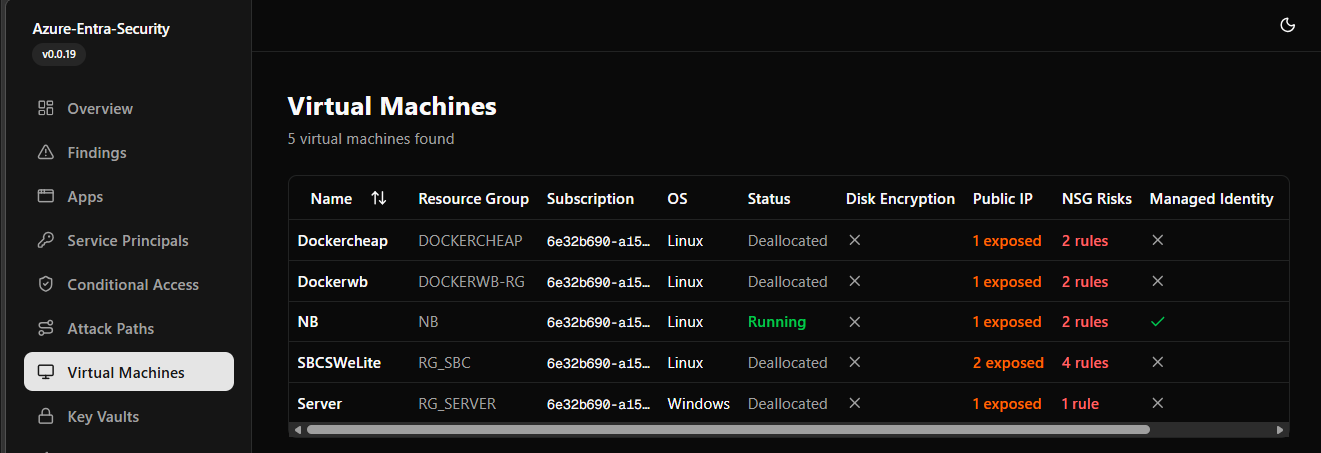Open the Findings menu item

[97, 152]
